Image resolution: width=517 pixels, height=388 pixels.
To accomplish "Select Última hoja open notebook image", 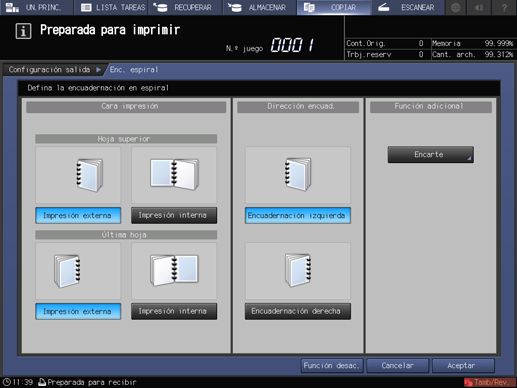I will point(174,271).
